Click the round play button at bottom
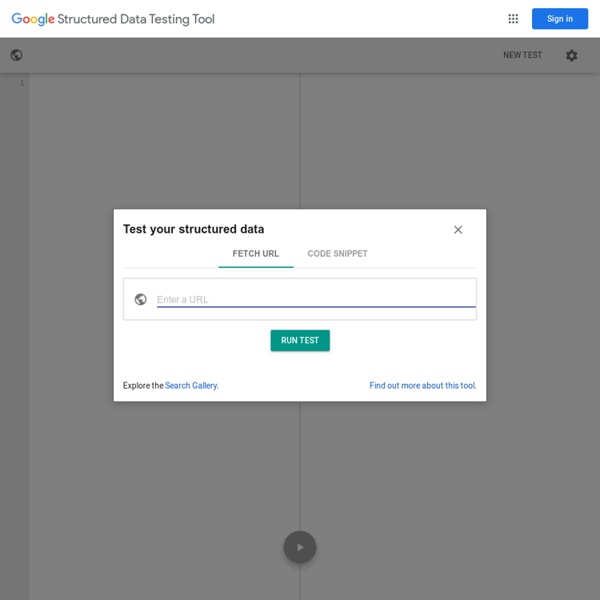Screen dimensions: 600x600 point(300,547)
